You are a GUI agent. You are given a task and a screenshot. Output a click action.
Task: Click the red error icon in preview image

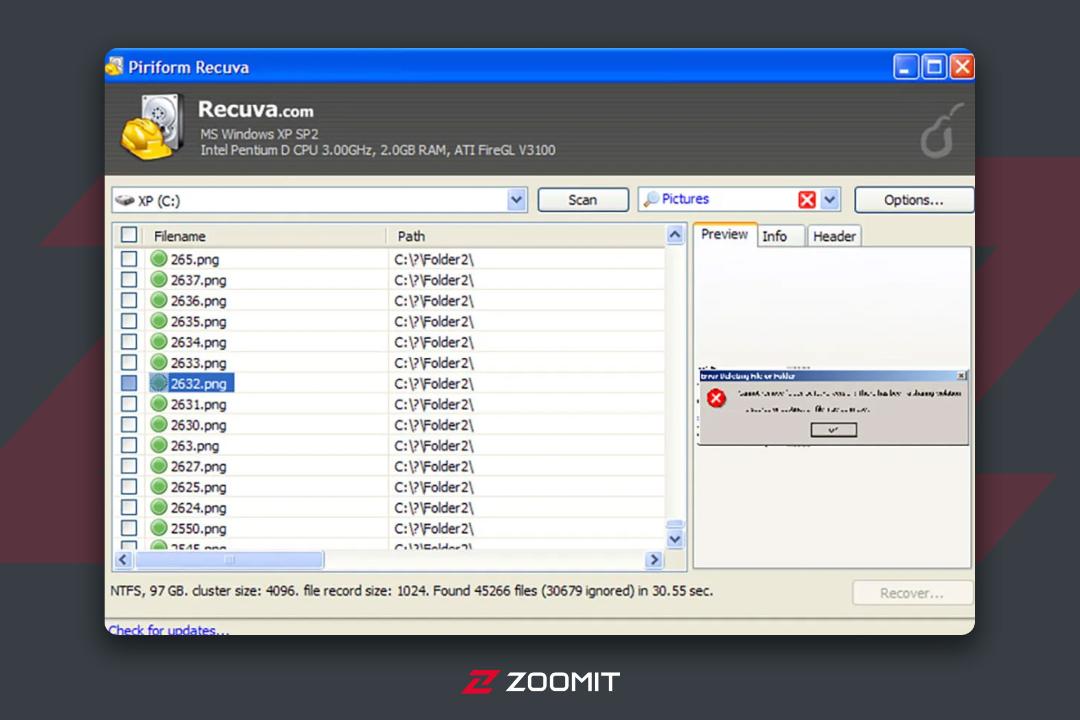tap(716, 398)
